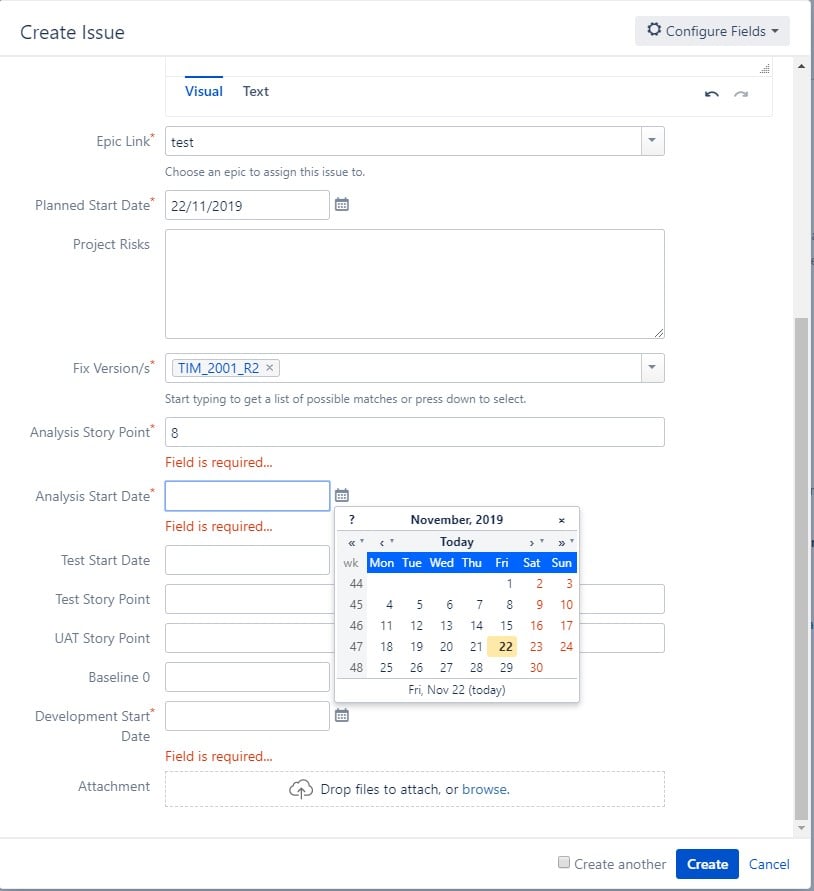Screen dimensions: 814x891
Task: Click the attachment upload cloud icon
Action: 301,789
